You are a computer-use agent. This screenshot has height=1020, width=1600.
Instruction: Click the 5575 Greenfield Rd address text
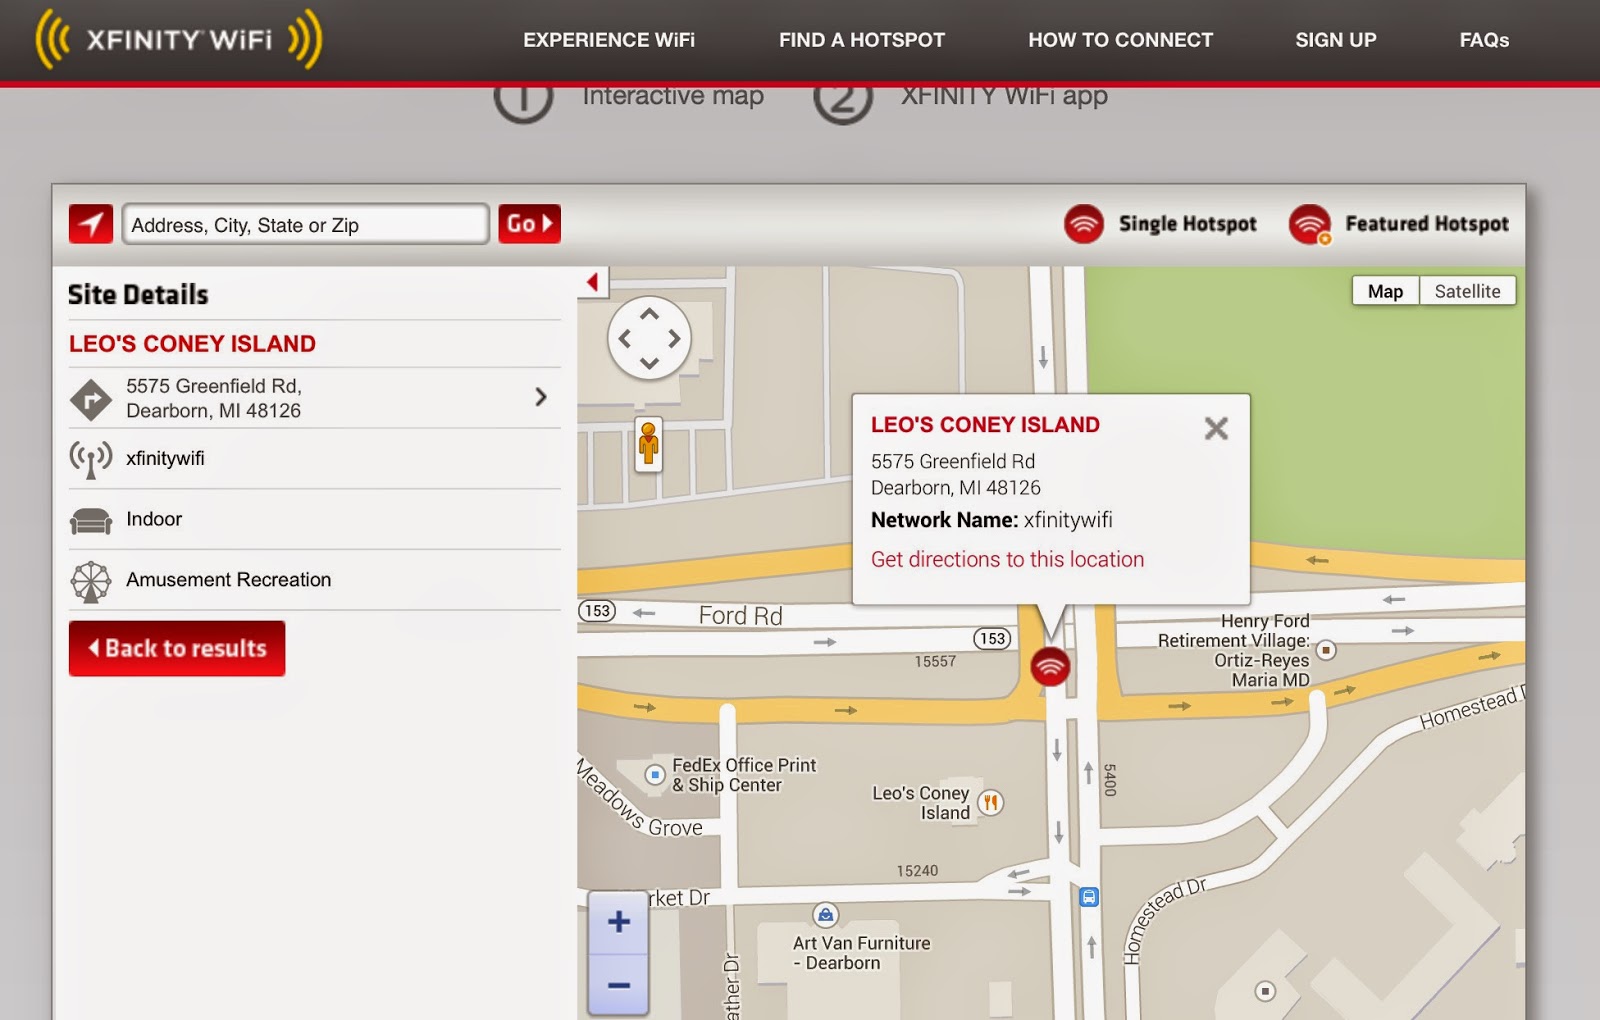pos(213,398)
